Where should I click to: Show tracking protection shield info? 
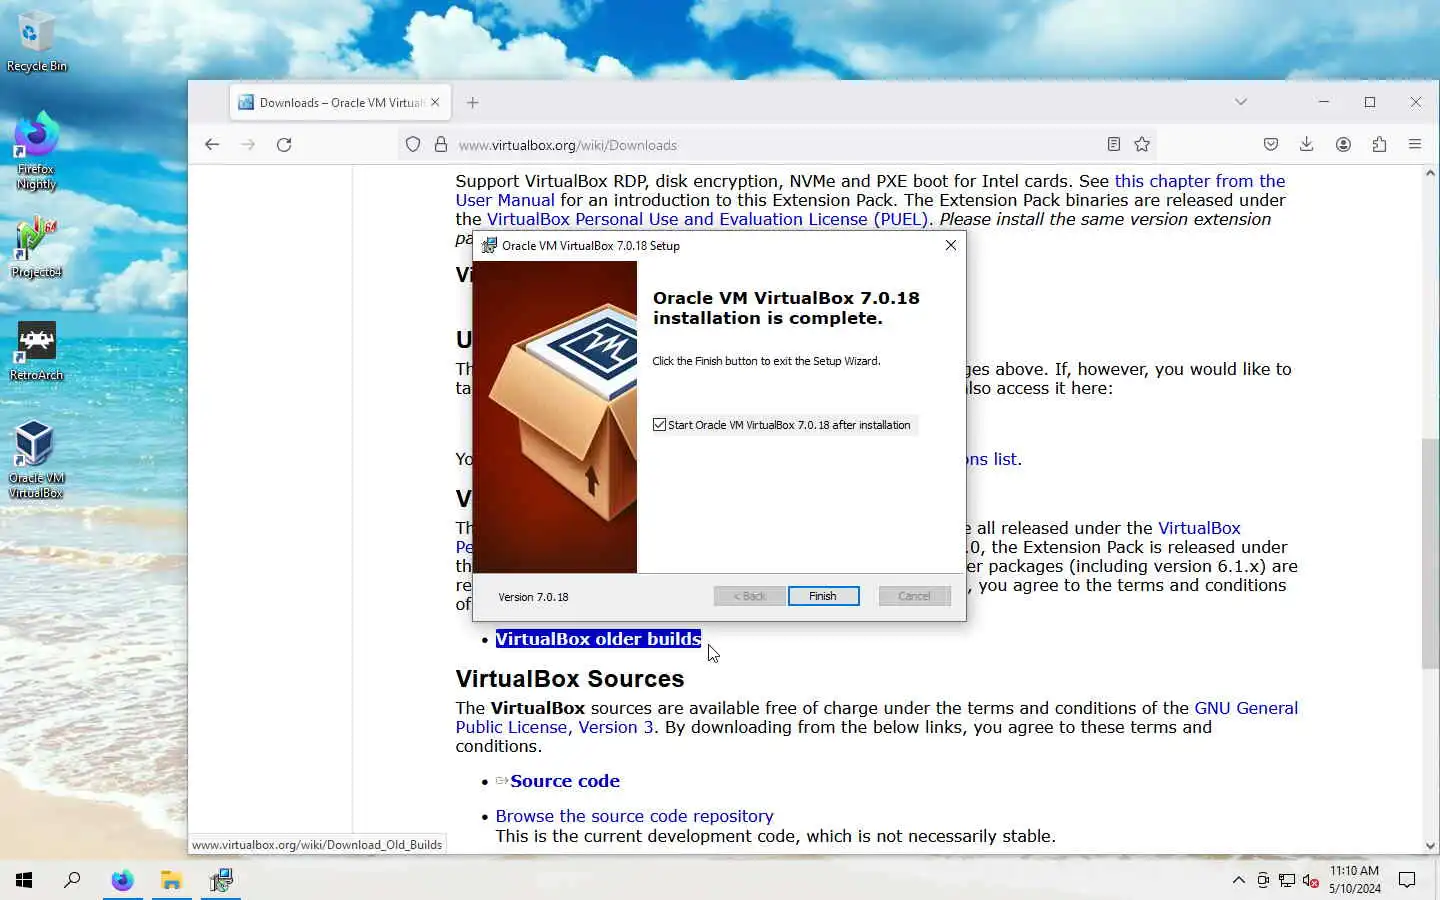413,145
